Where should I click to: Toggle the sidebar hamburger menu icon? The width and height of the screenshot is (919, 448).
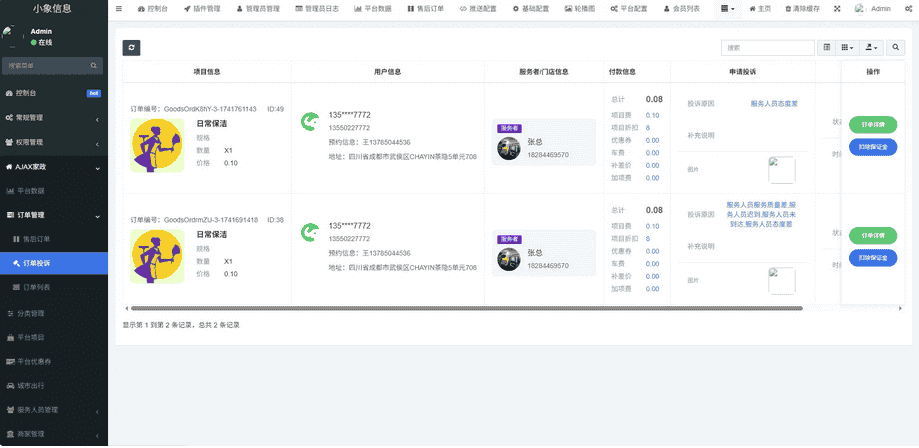[x=119, y=8]
